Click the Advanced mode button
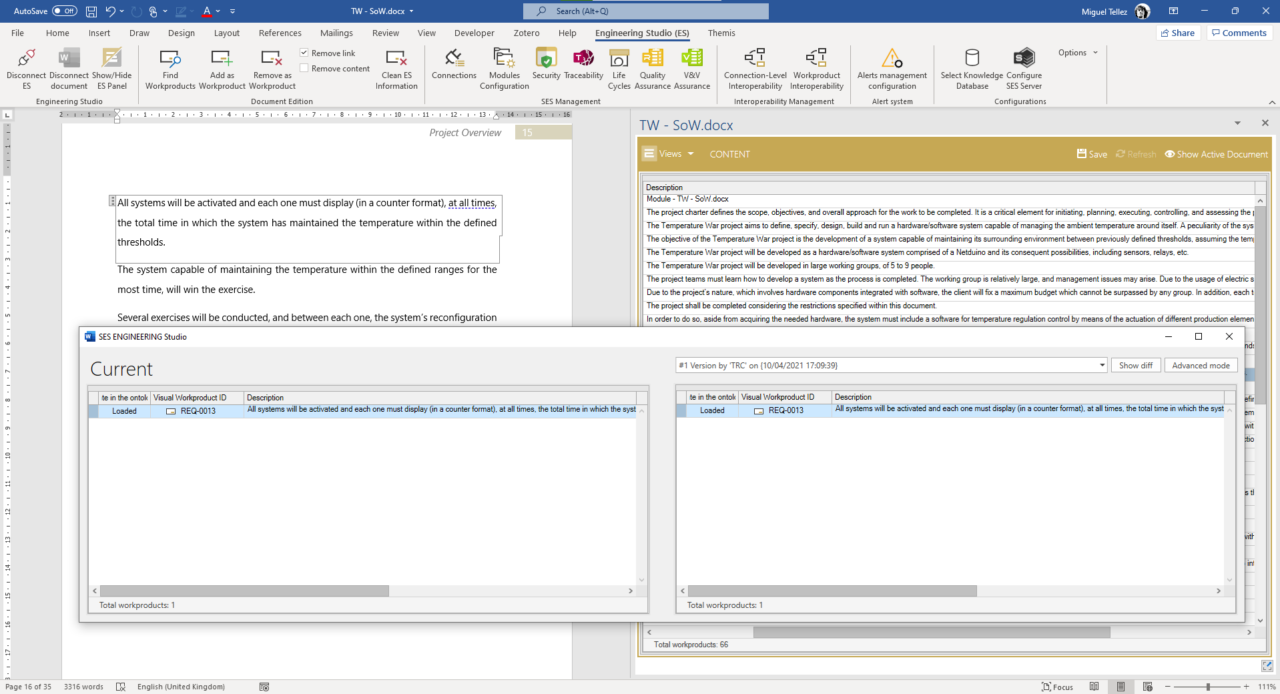The image size is (1280, 694). tap(1201, 366)
